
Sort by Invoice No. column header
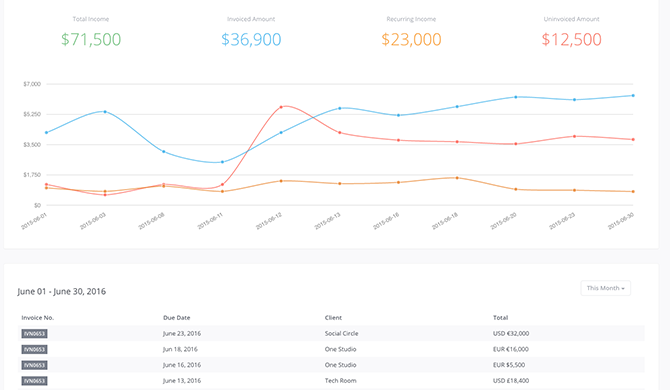point(38,318)
